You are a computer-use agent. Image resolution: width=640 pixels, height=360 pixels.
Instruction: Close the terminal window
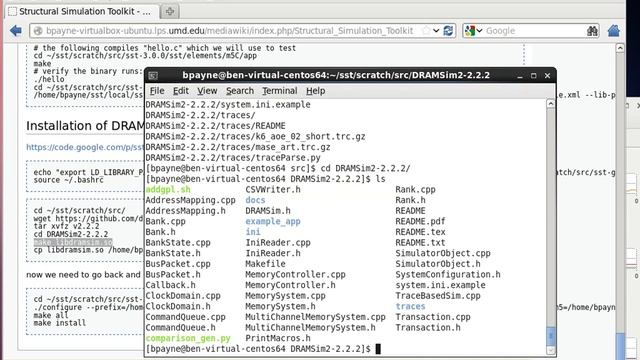coord(547,76)
